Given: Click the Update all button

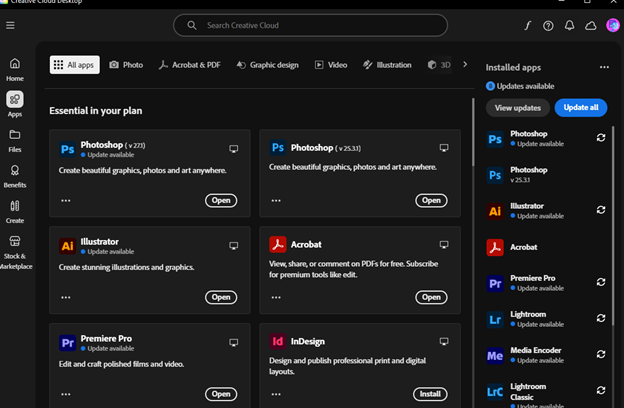Looking at the screenshot, I should [581, 107].
